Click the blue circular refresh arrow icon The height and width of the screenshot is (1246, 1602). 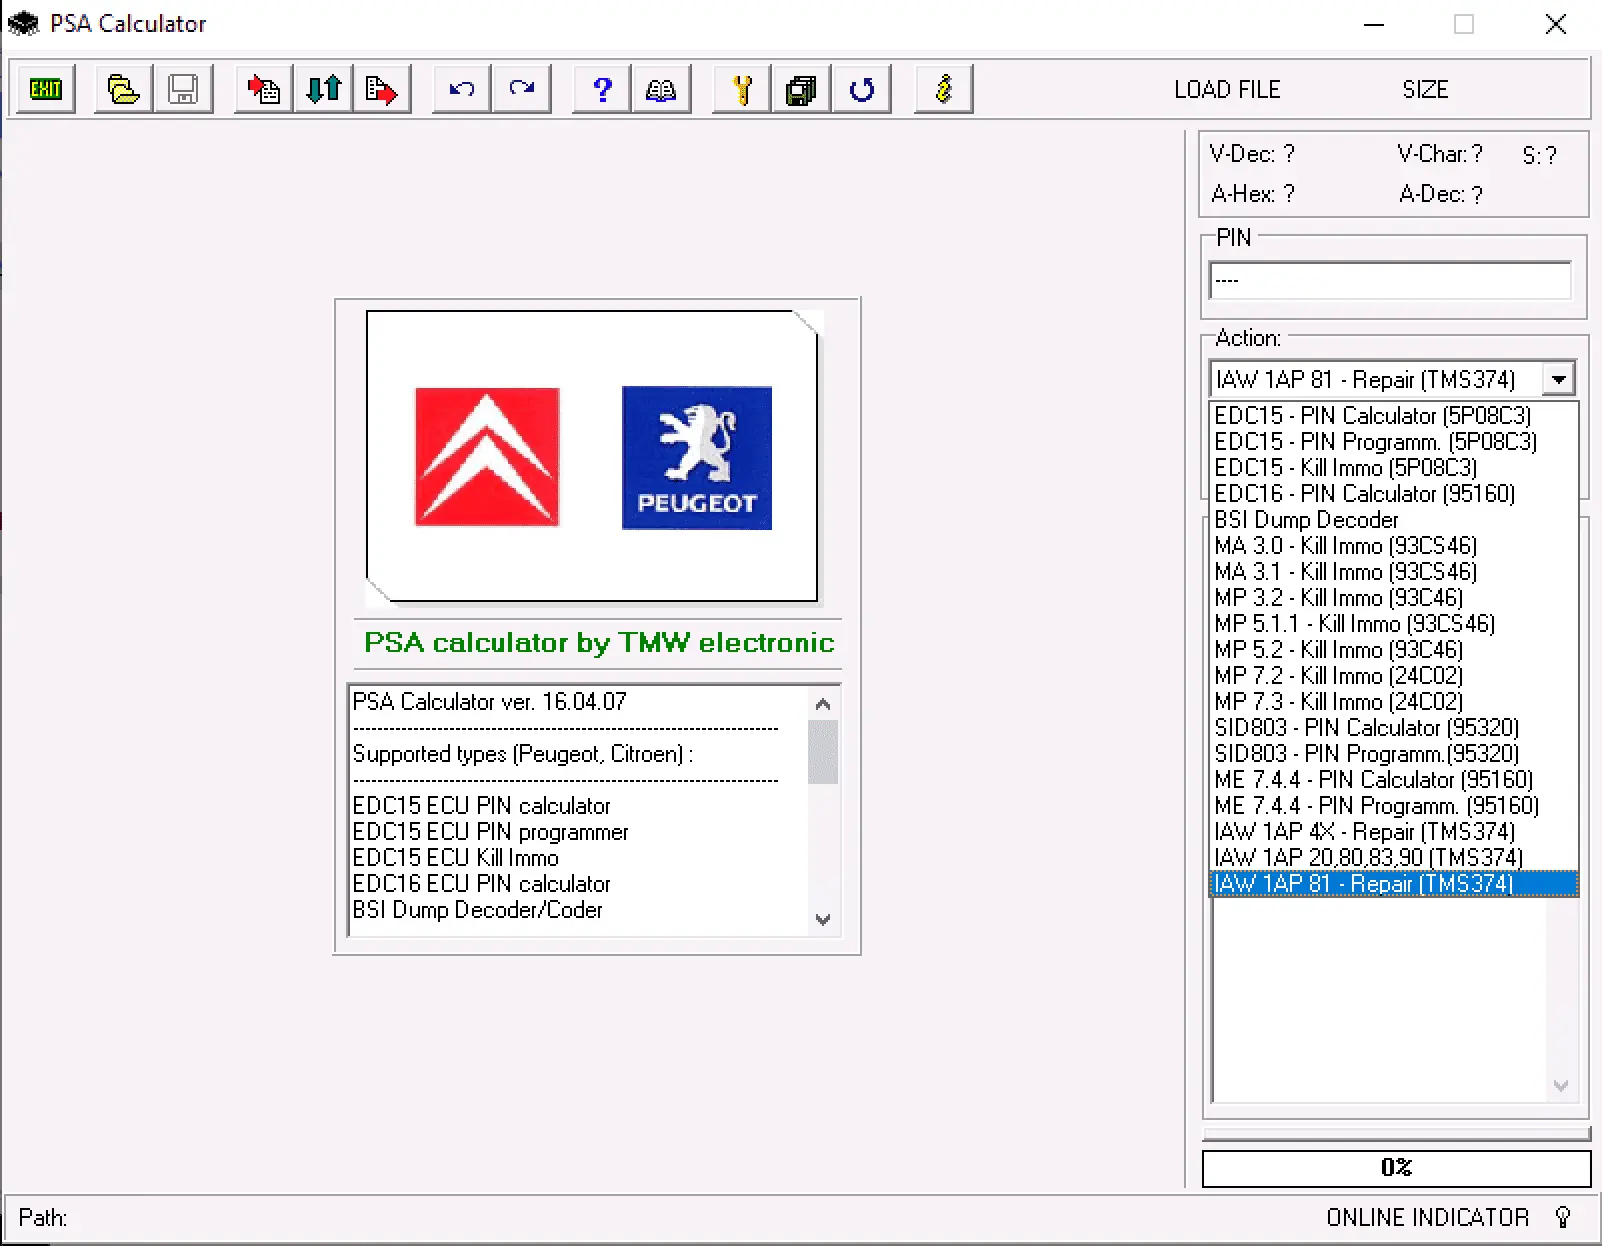pos(861,90)
